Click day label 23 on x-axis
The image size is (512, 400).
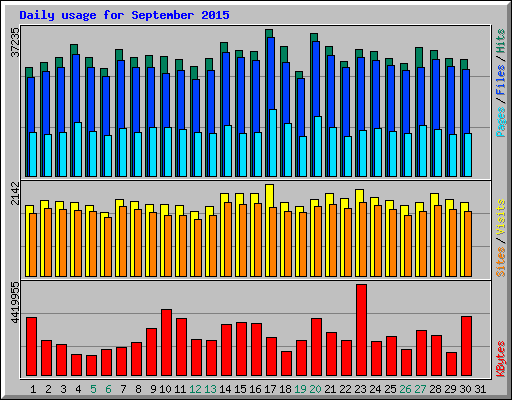point(360,389)
